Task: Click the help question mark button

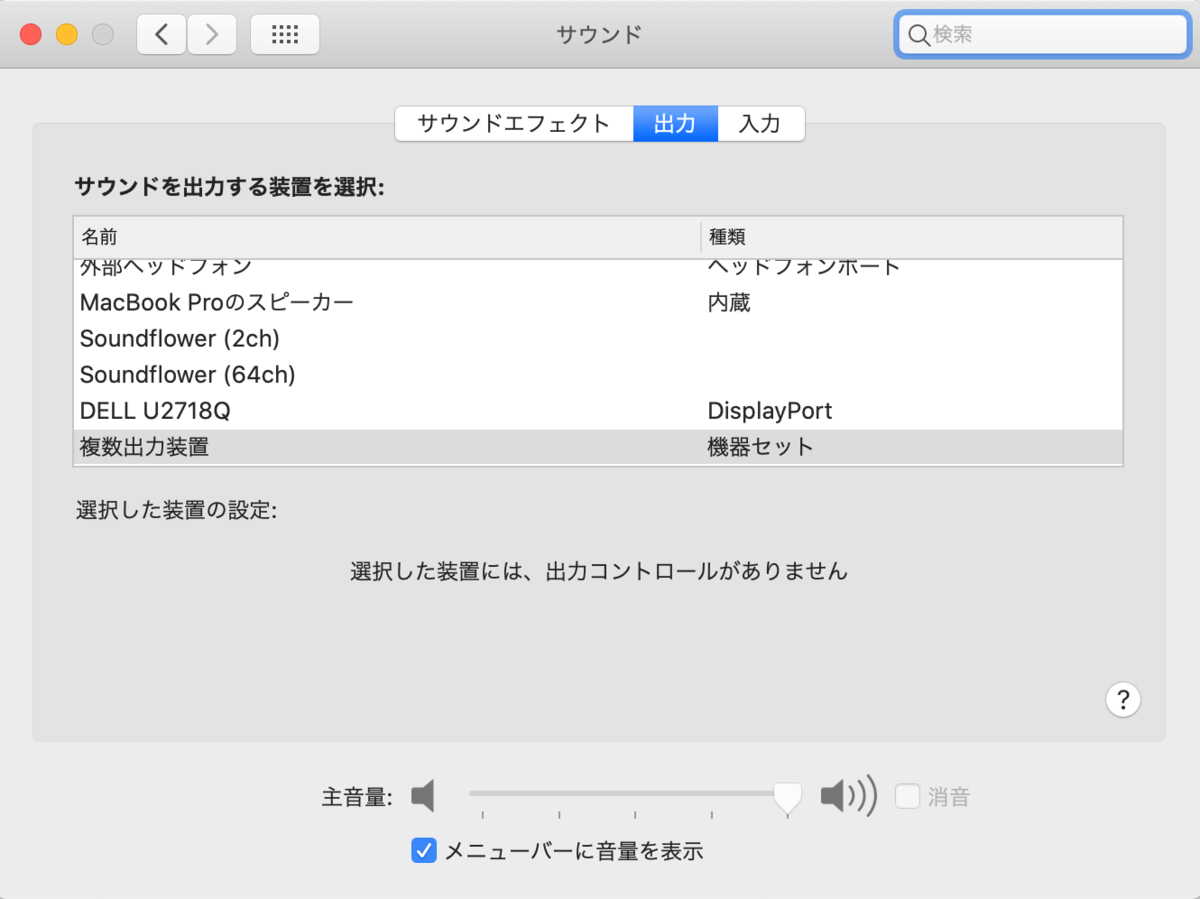Action: click(x=1123, y=700)
